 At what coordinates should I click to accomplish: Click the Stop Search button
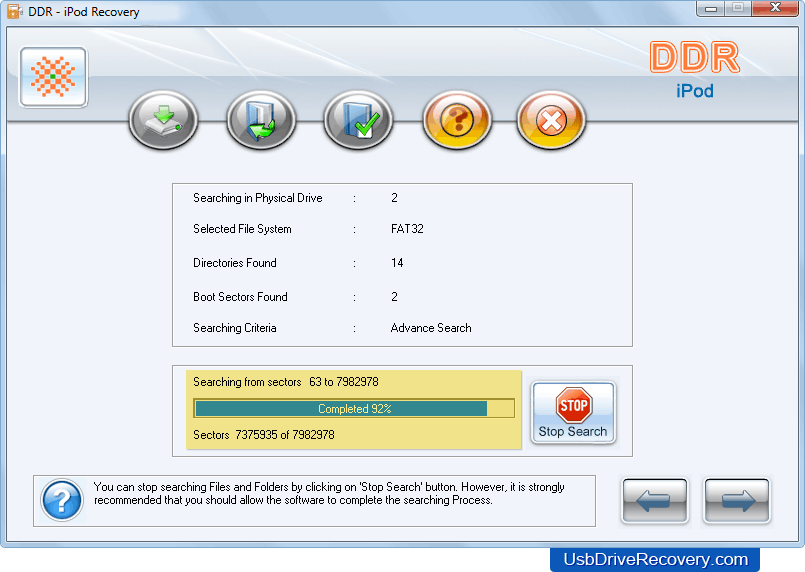point(573,413)
